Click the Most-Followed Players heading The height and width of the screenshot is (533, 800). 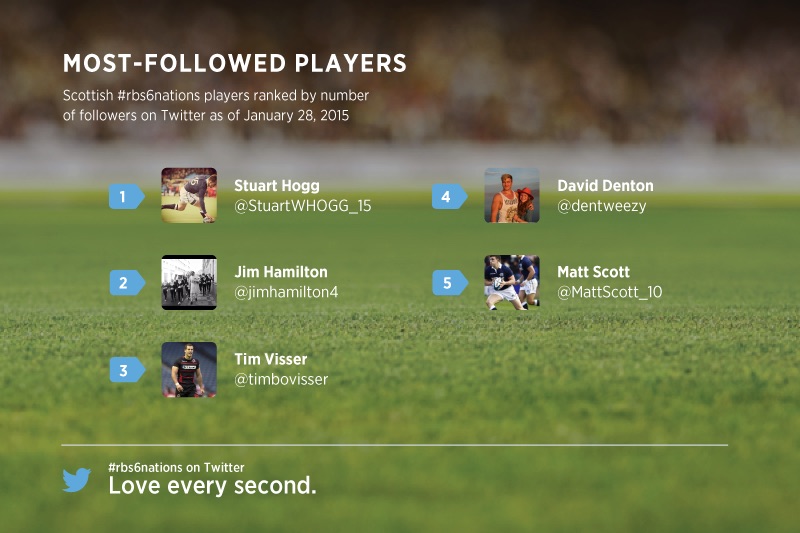[235, 64]
